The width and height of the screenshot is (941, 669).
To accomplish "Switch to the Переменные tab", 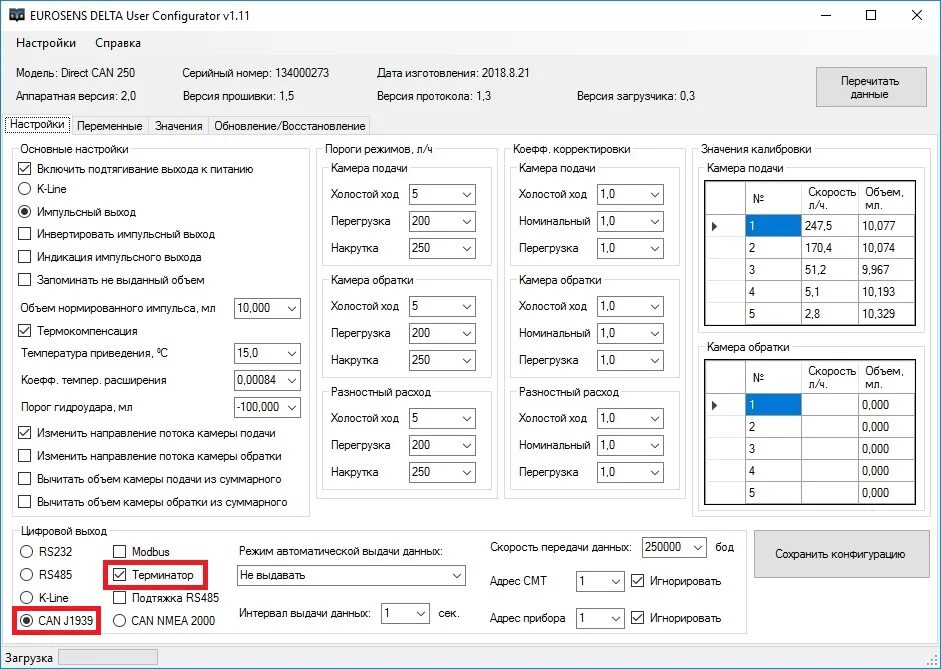I will [110, 126].
